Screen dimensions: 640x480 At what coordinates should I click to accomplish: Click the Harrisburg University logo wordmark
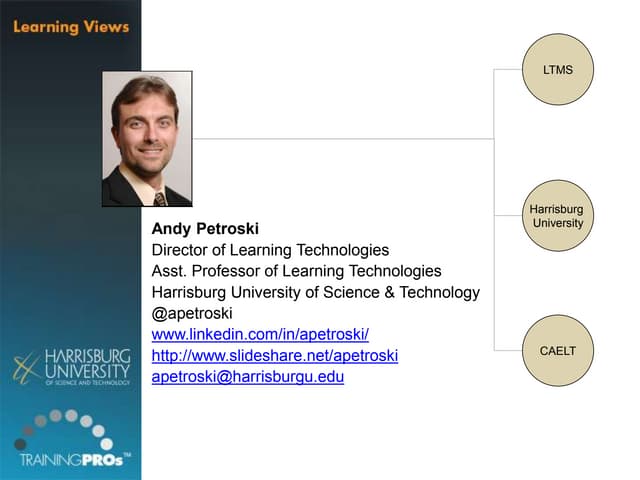(88, 367)
